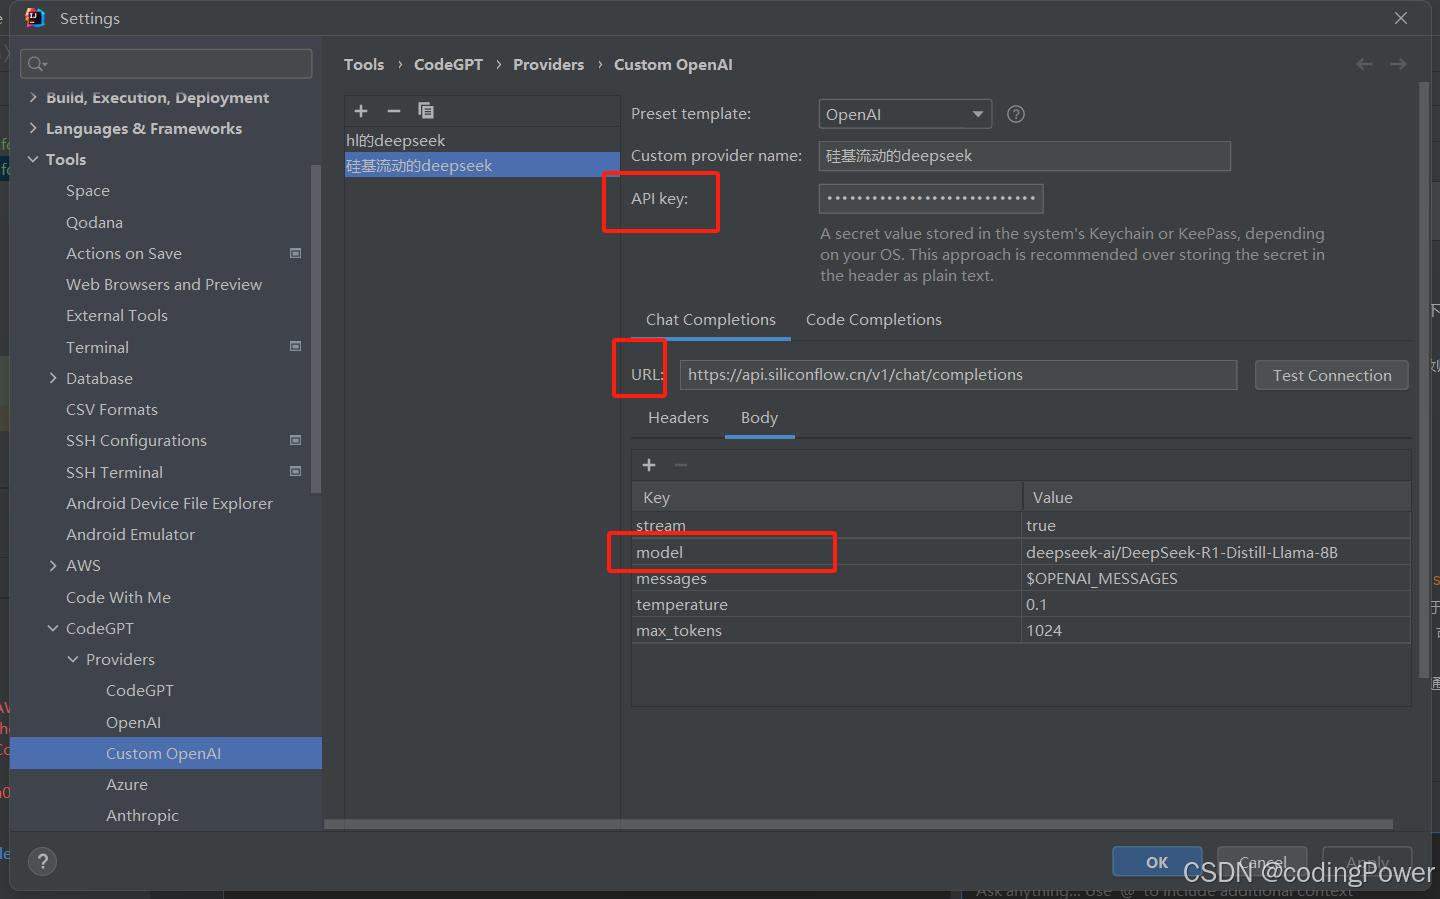1440x899 pixels.
Task: Click the max_tokens value 1024
Action: [x=1216, y=630]
